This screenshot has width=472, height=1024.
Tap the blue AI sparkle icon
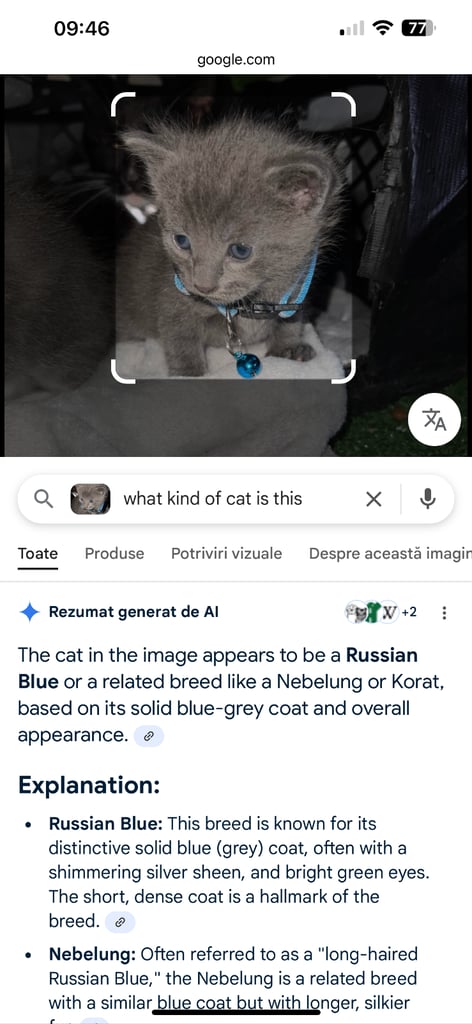(x=30, y=612)
